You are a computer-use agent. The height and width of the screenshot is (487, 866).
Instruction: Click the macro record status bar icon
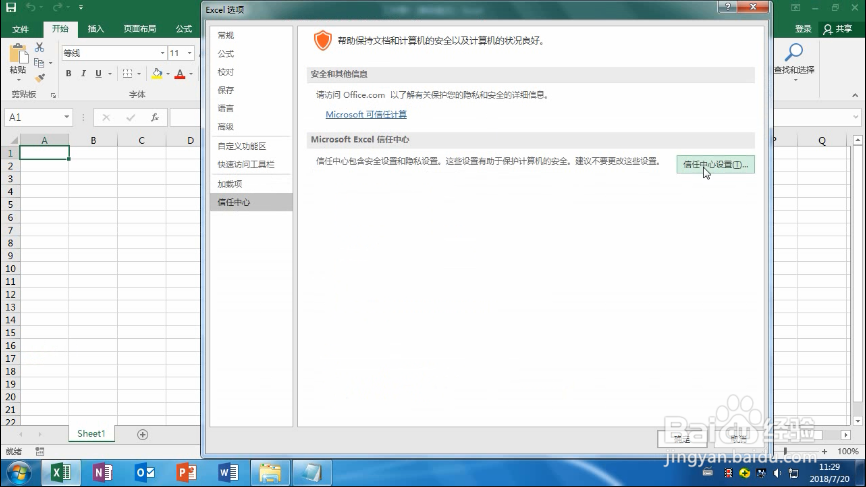(x=39, y=451)
